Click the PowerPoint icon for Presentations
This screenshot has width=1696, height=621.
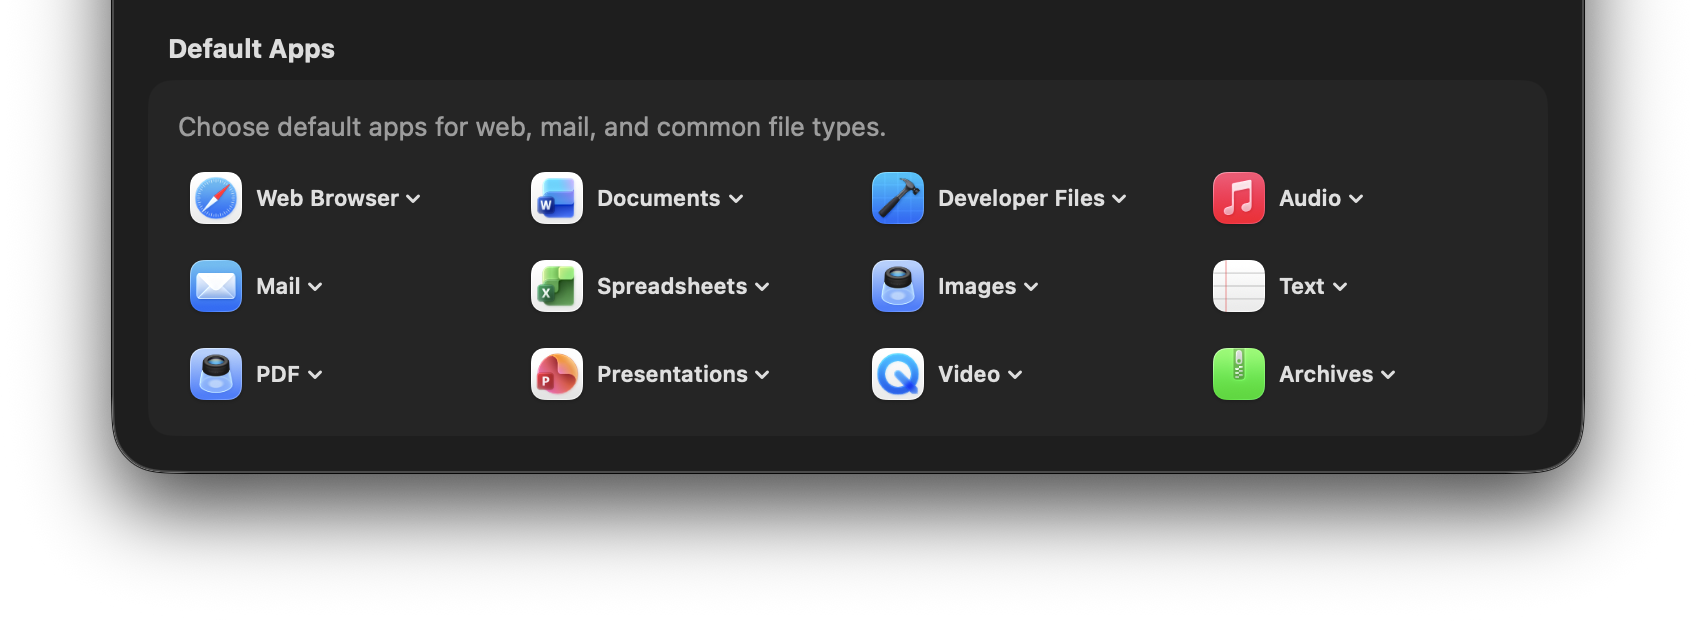[x=557, y=374]
